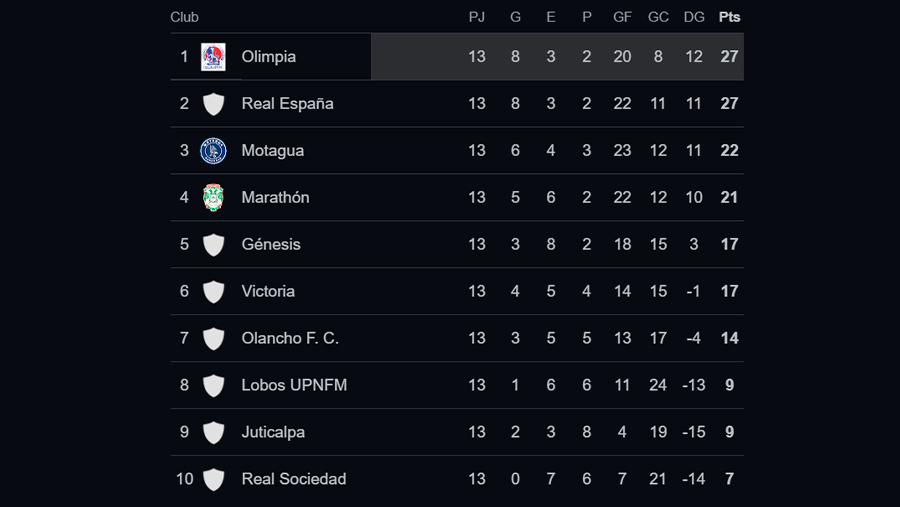The image size is (900, 507).
Task: Click the DG column header
Action: [x=694, y=17]
